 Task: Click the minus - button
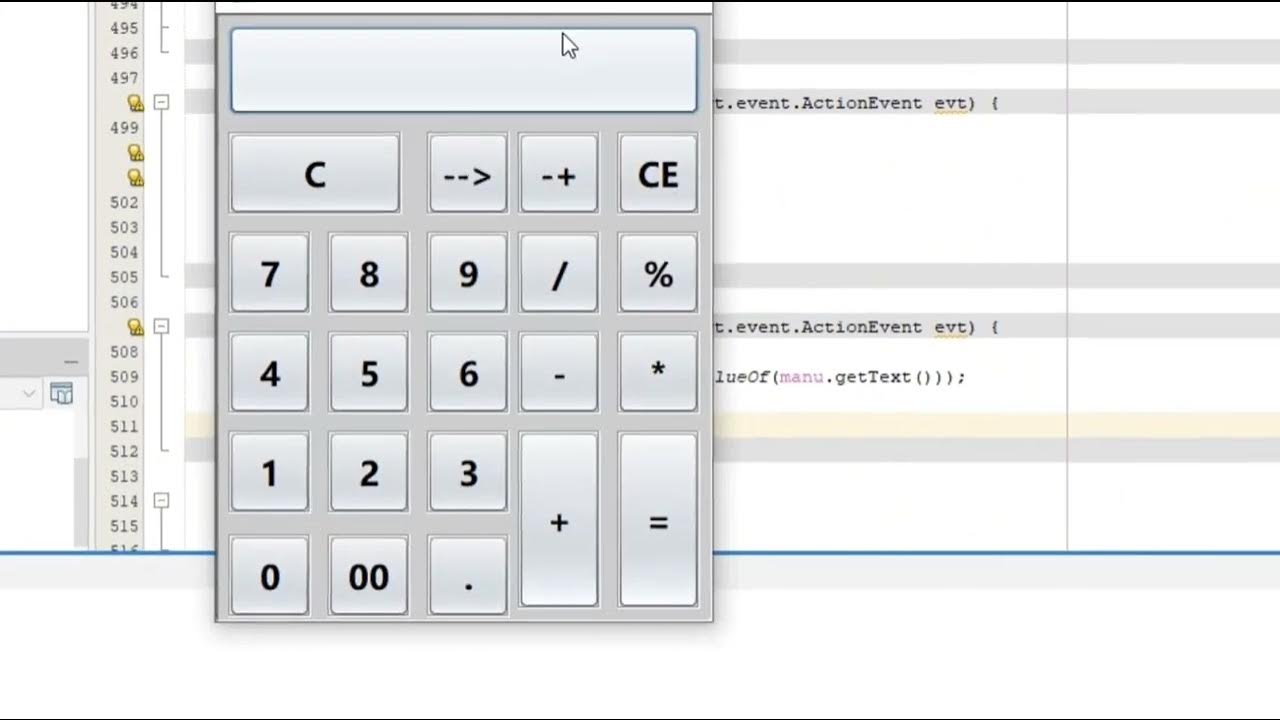point(559,372)
